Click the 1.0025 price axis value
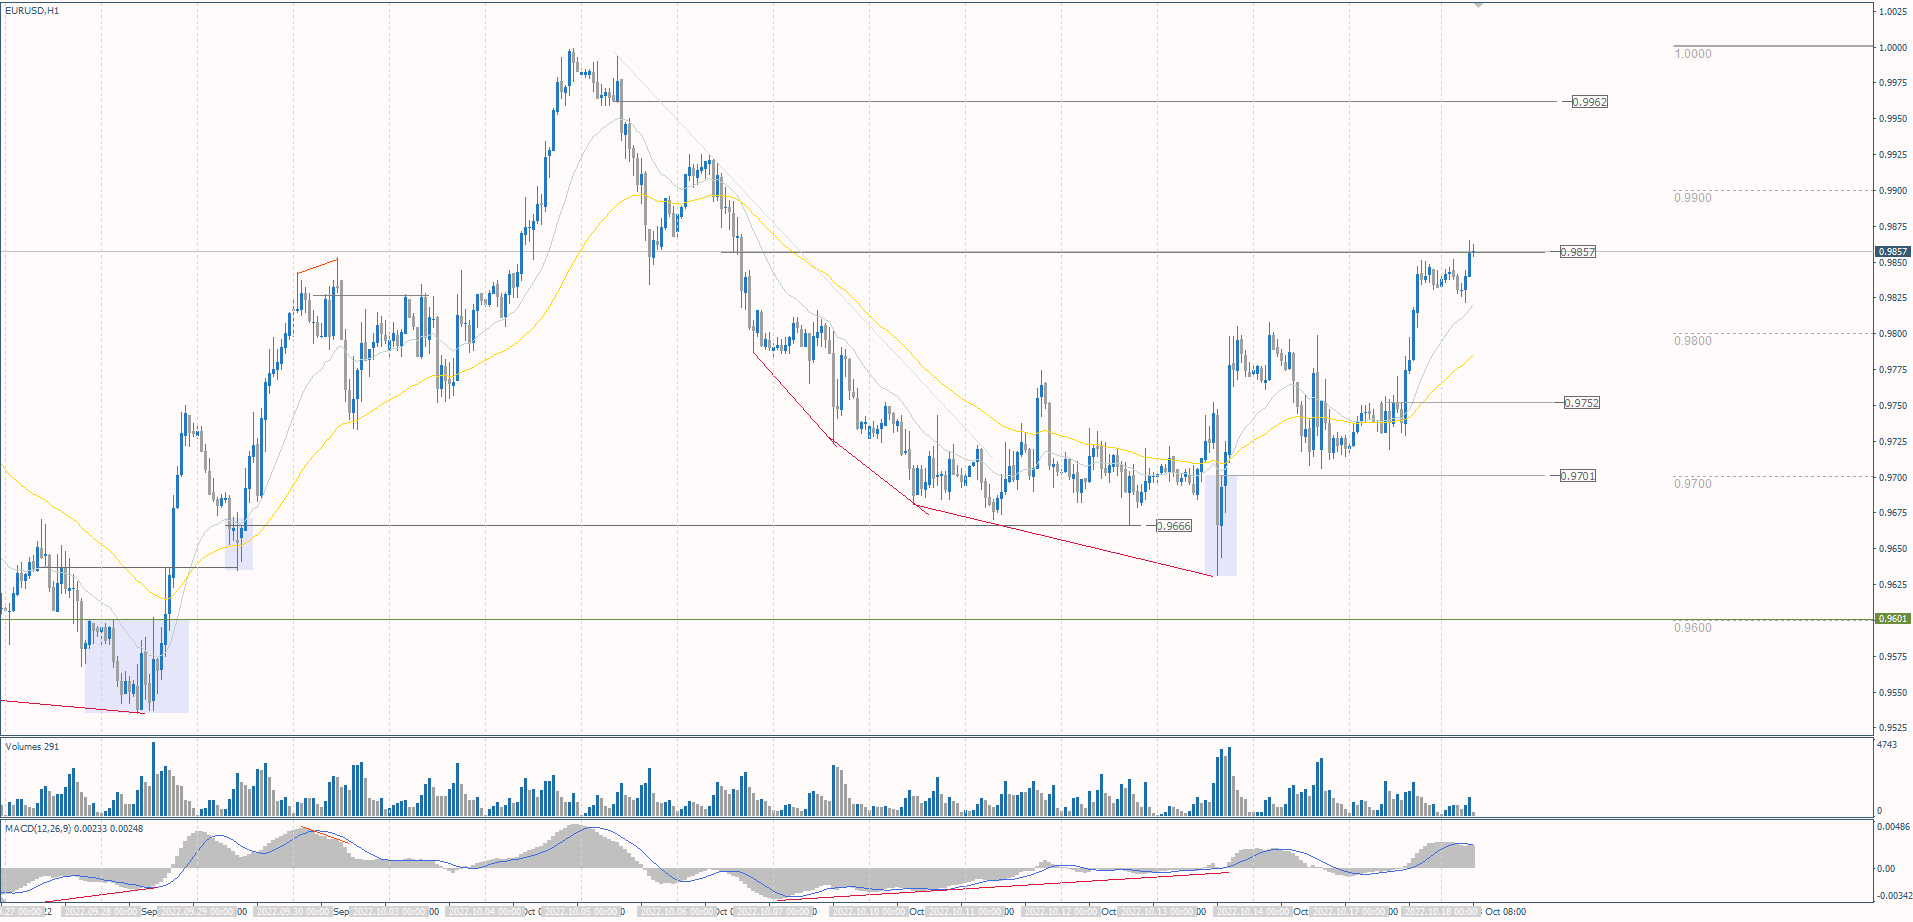The image size is (1913, 922). (1893, 12)
